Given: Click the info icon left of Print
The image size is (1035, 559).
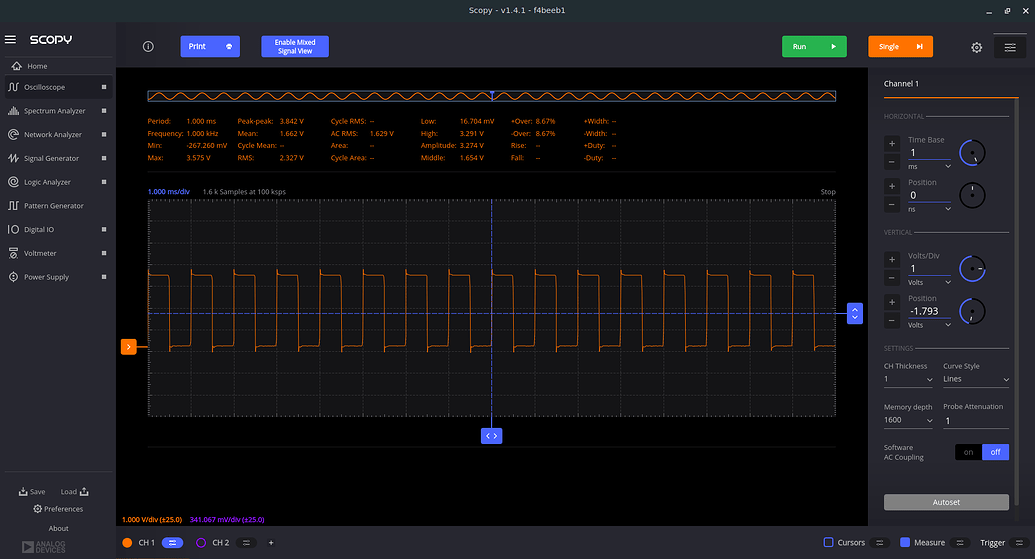Looking at the screenshot, I should click(x=148, y=47).
